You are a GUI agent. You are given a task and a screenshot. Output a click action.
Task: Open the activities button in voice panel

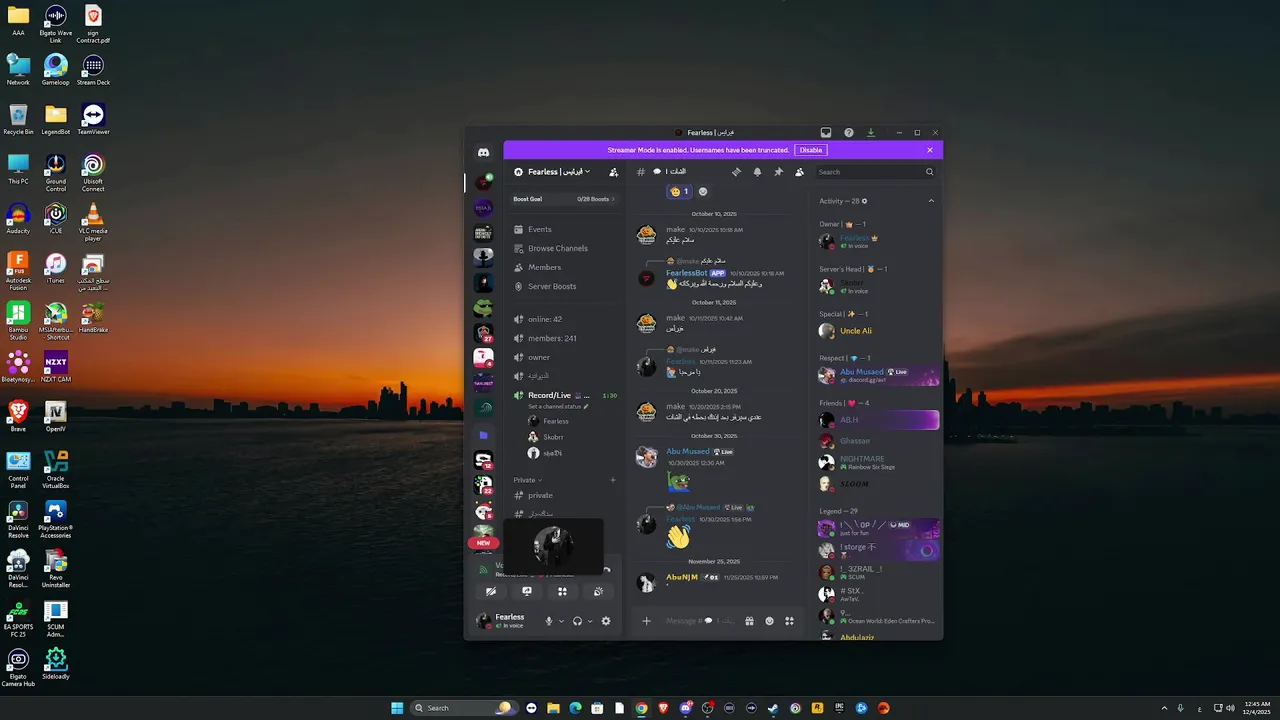(562, 591)
